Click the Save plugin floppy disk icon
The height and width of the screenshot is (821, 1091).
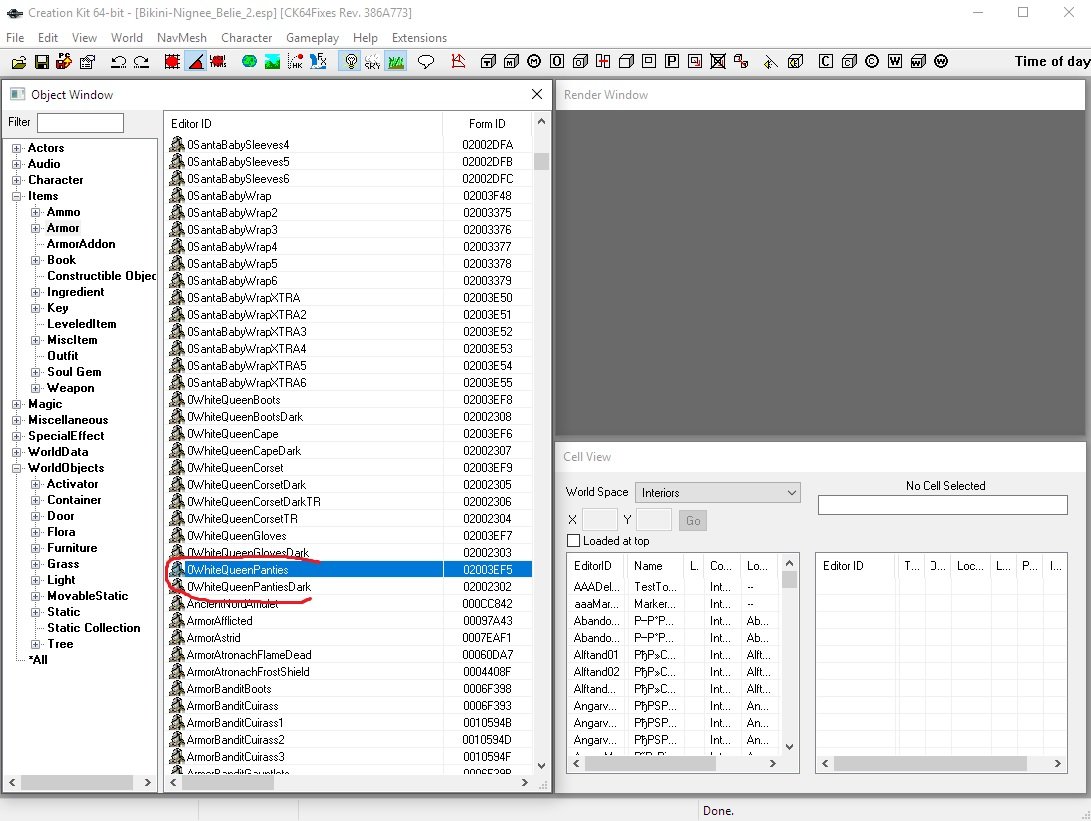click(x=41, y=62)
